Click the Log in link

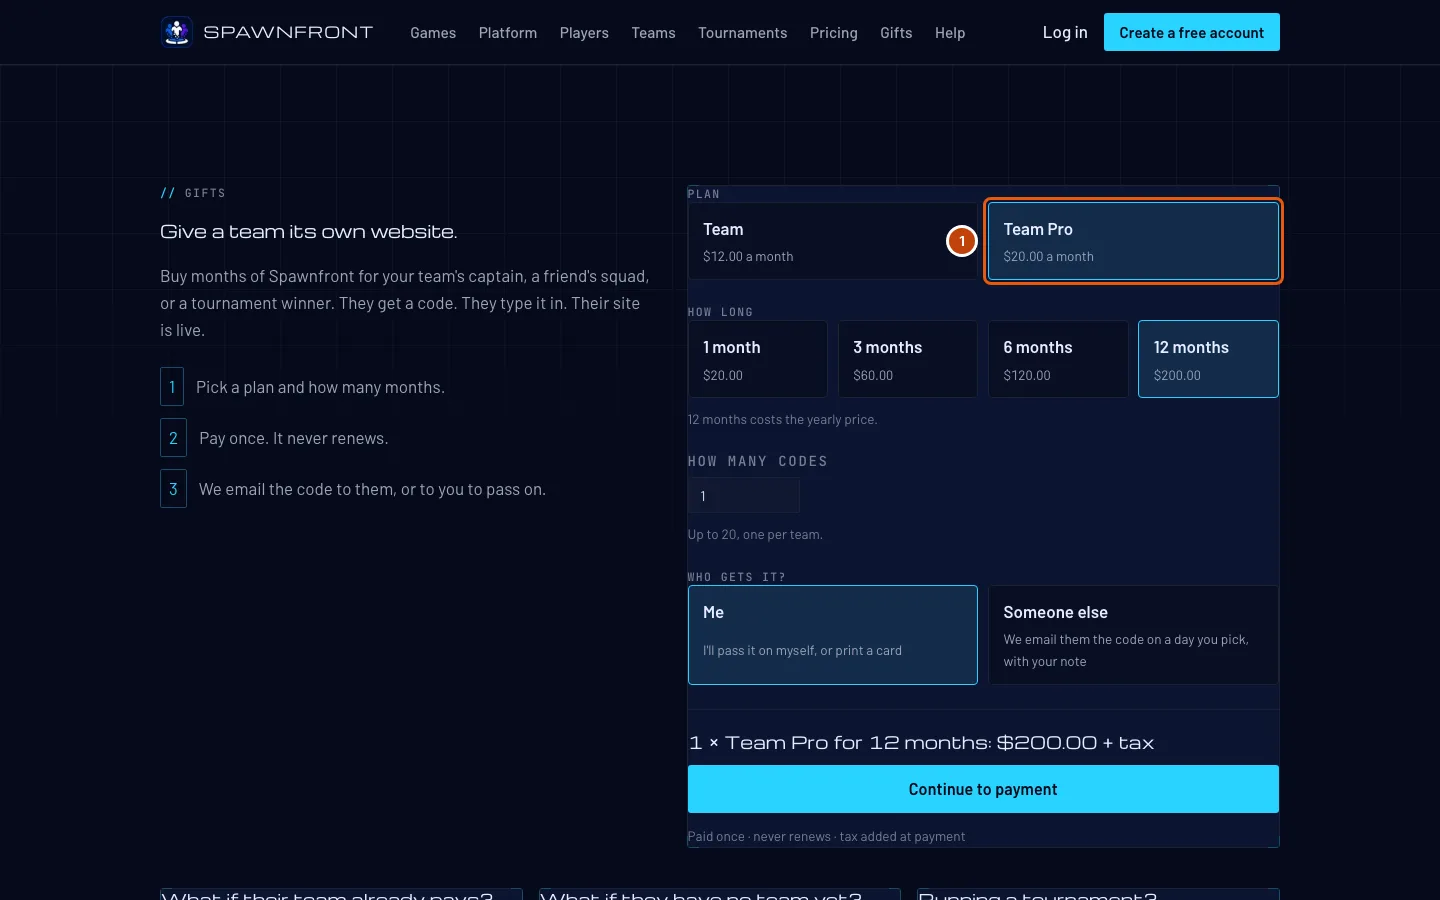coord(1065,32)
